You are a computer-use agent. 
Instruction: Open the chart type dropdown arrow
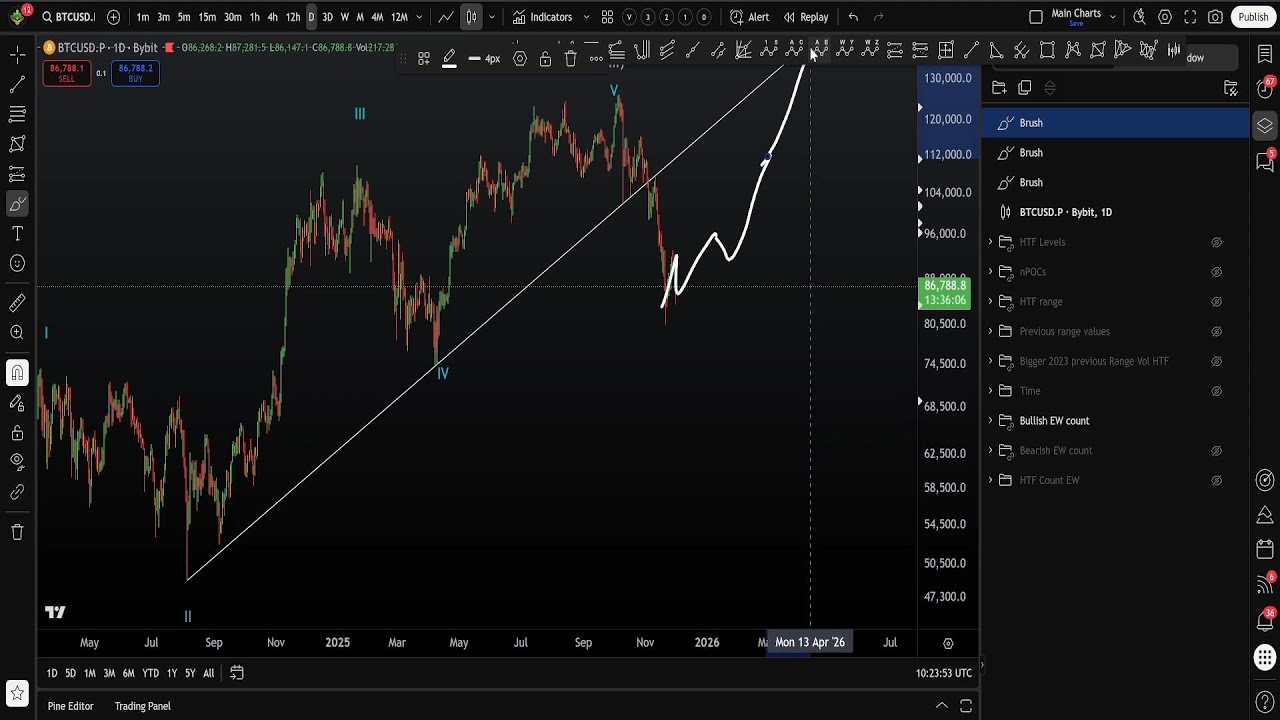click(491, 17)
